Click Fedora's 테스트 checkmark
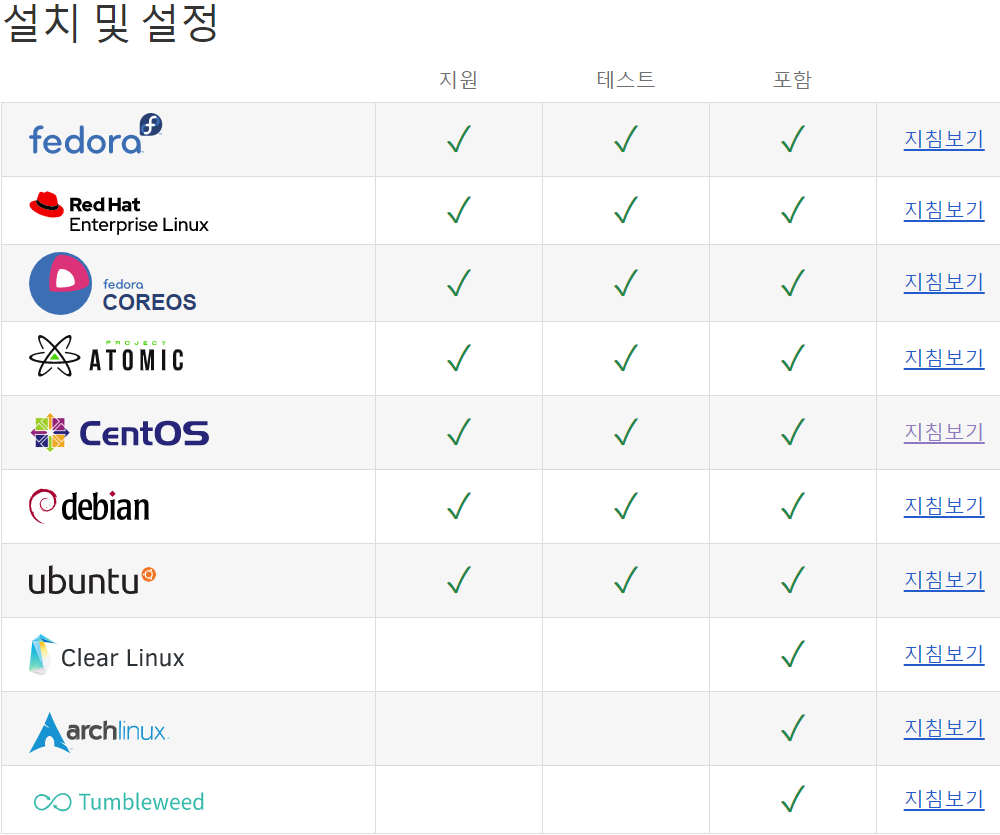This screenshot has height=835, width=1000. 626,138
